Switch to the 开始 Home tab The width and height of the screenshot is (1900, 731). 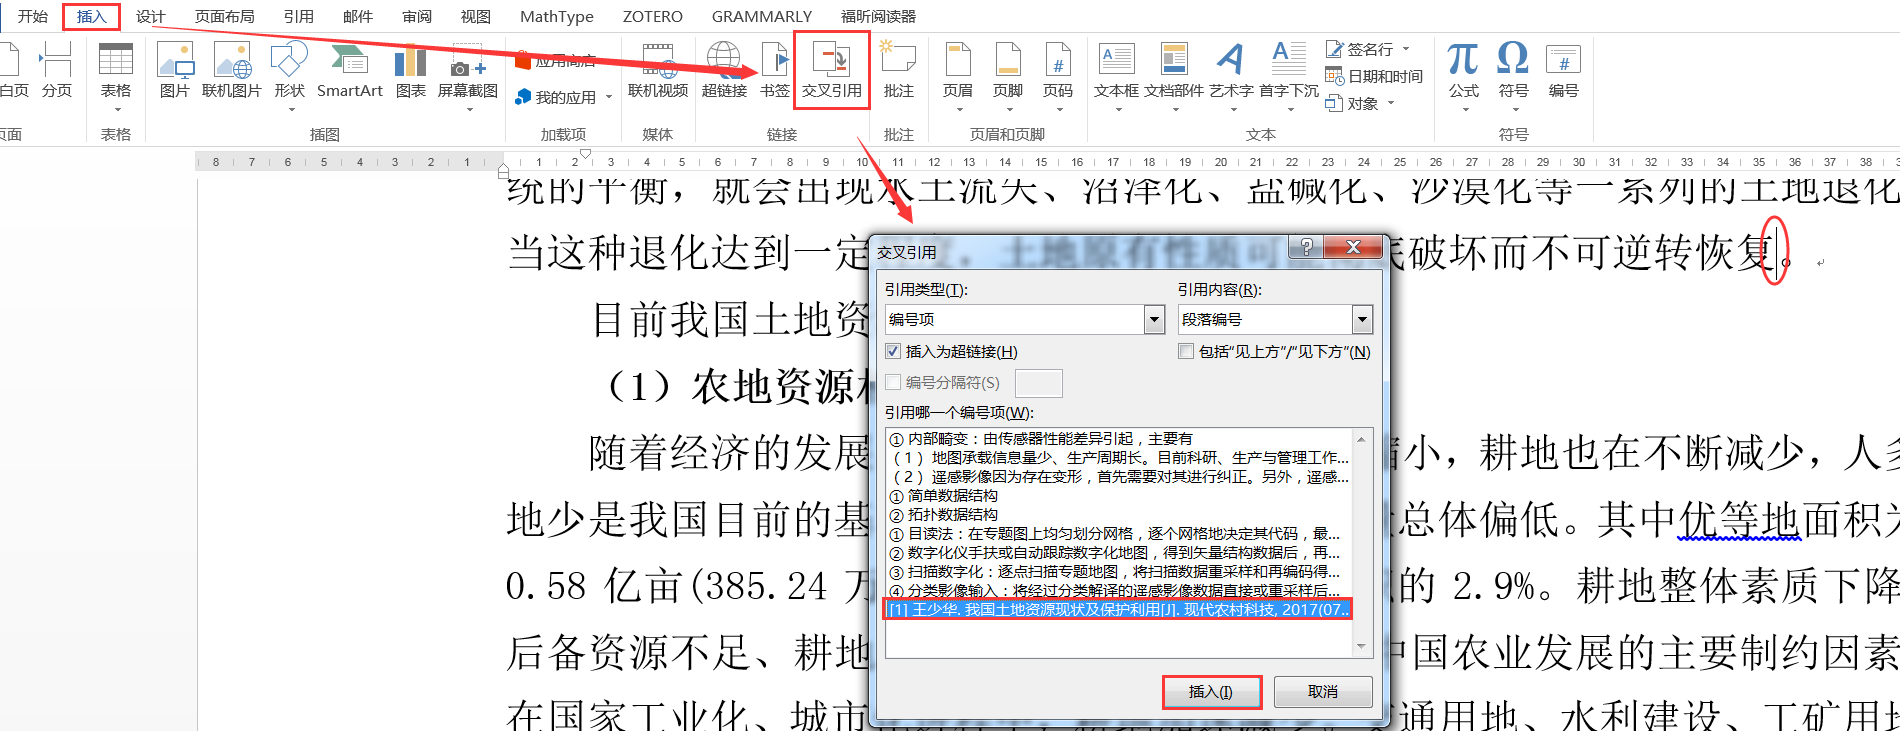[33, 16]
